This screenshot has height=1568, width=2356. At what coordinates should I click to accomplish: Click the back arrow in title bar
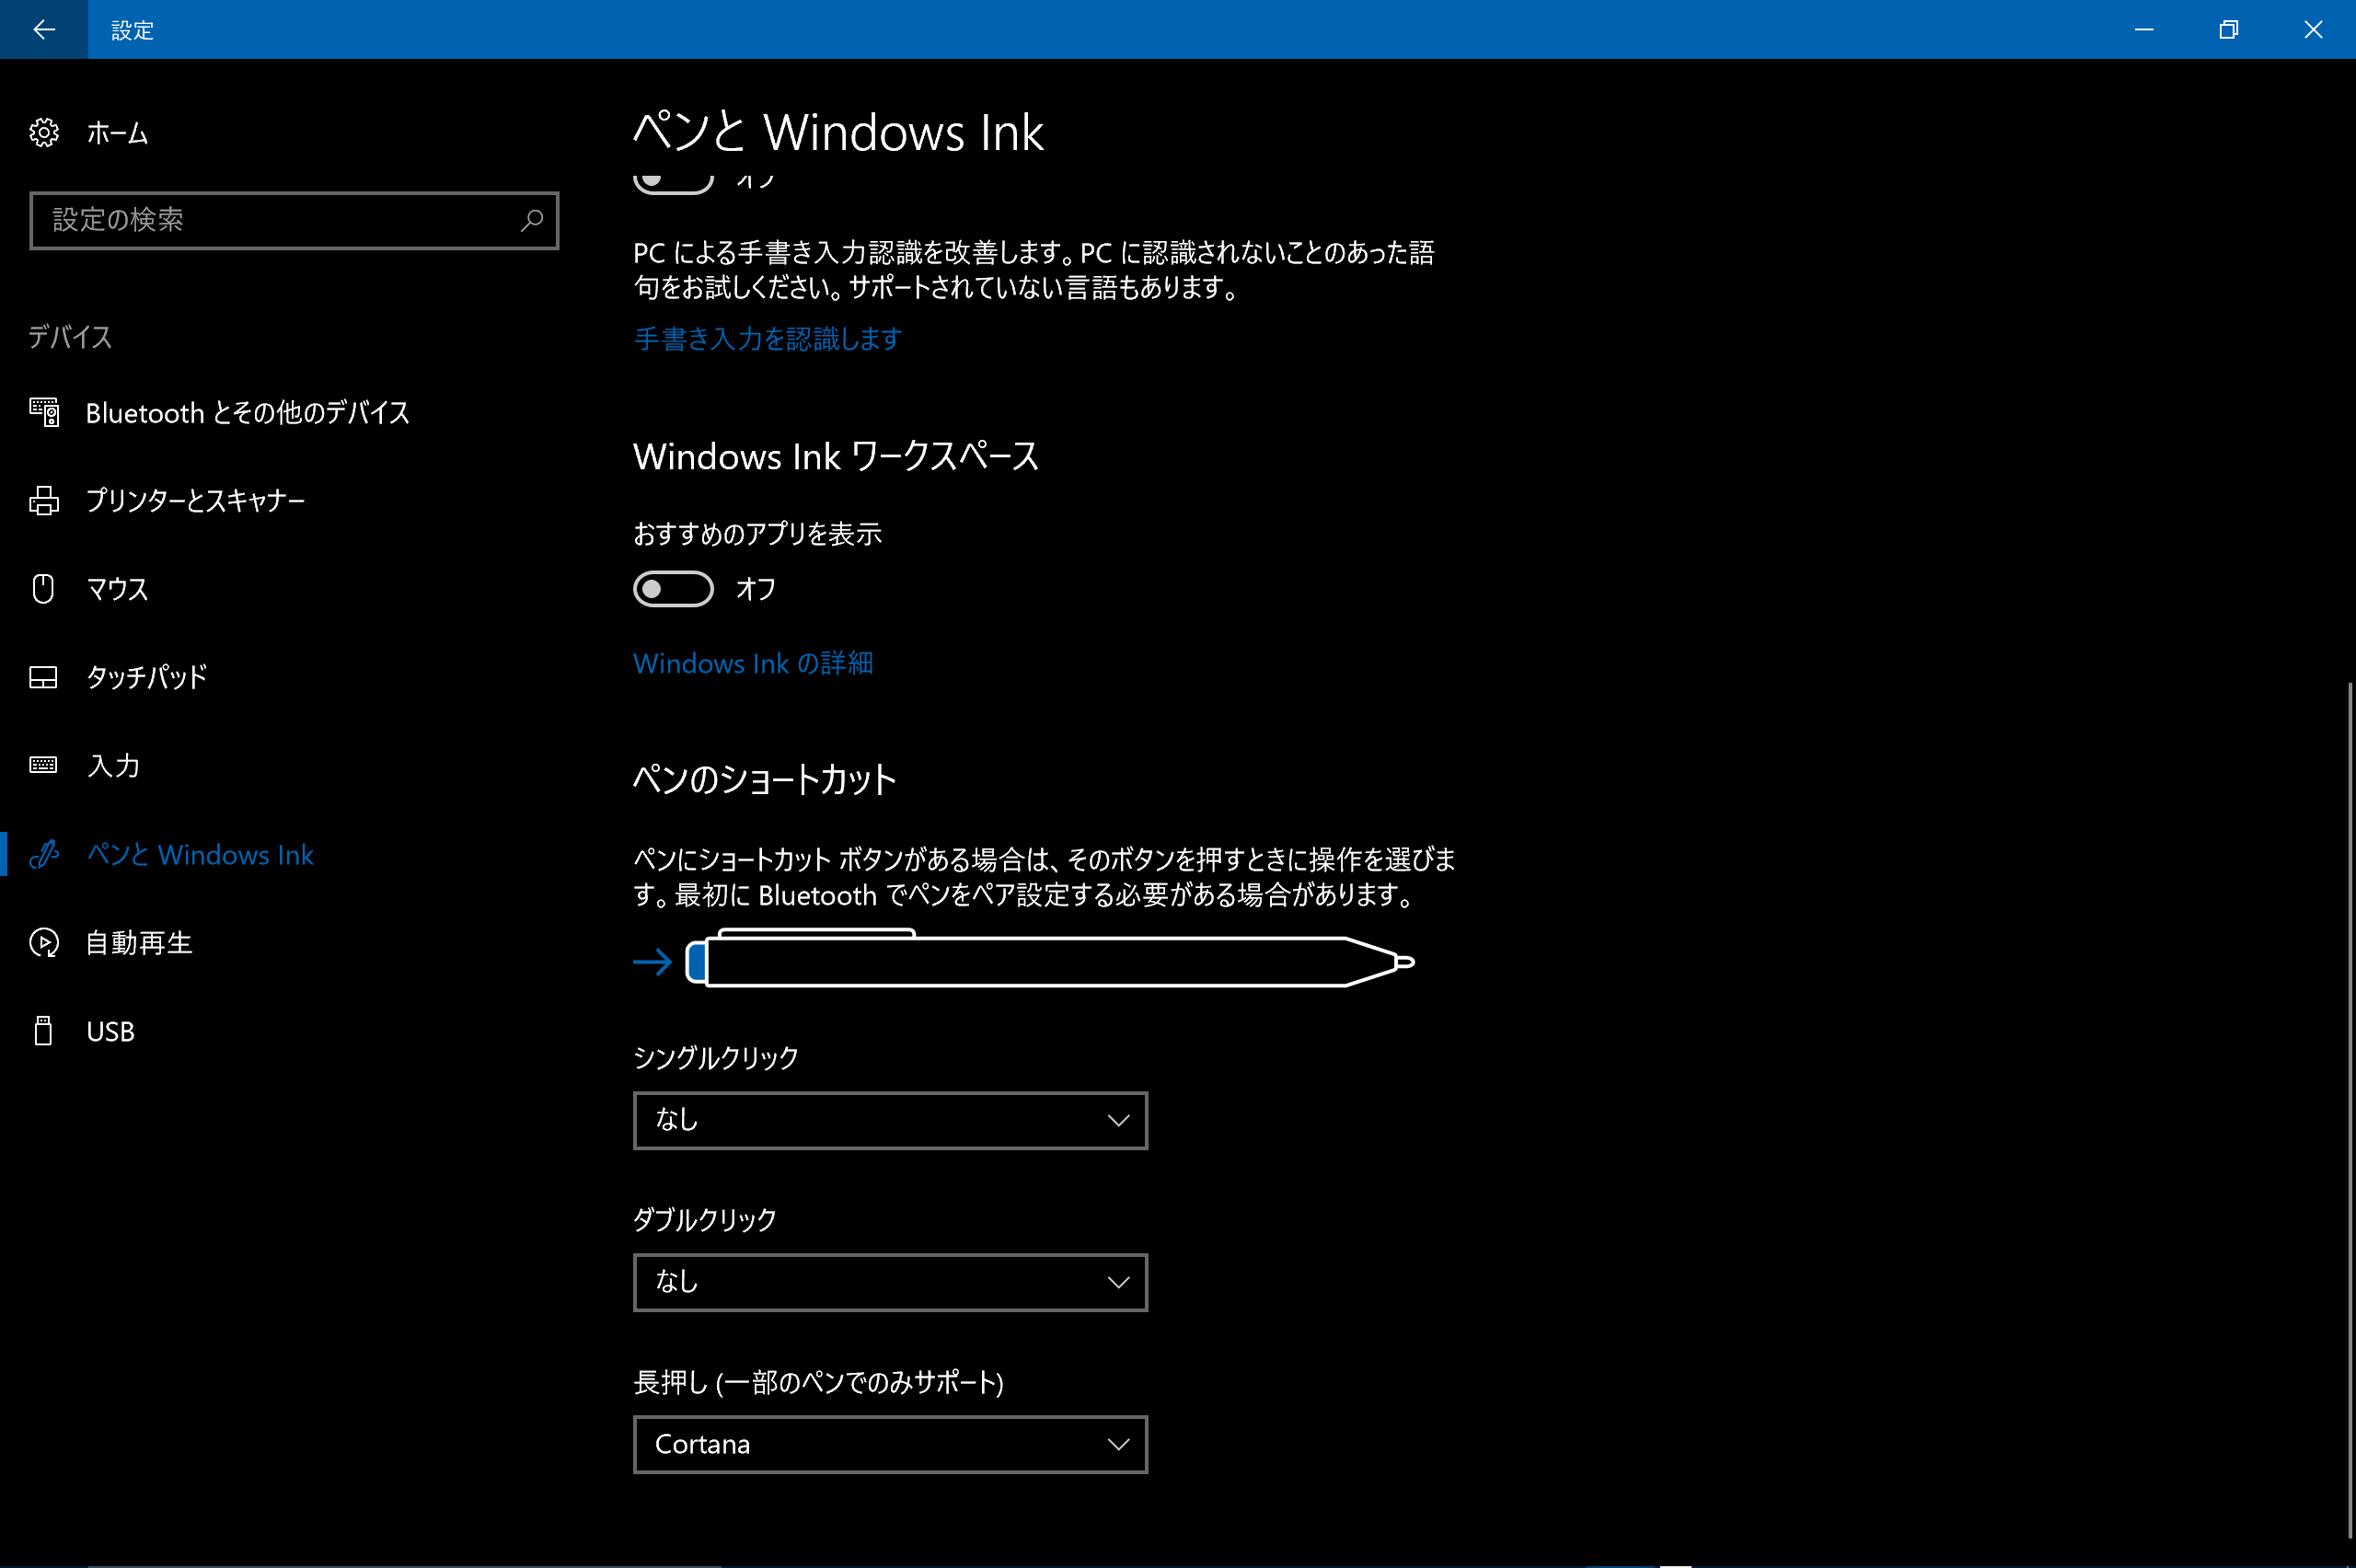click(x=44, y=29)
